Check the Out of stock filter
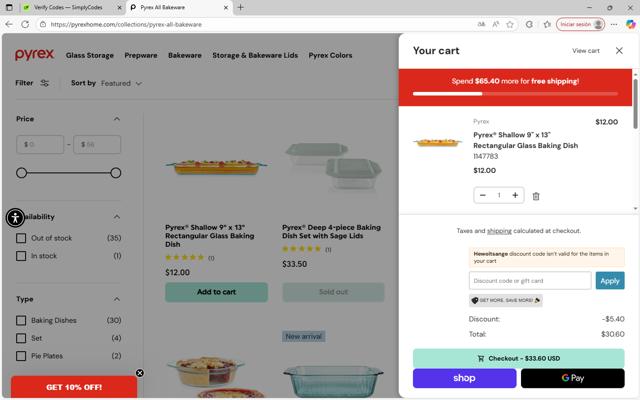Viewport: 640px width, 400px height. click(x=21, y=238)
